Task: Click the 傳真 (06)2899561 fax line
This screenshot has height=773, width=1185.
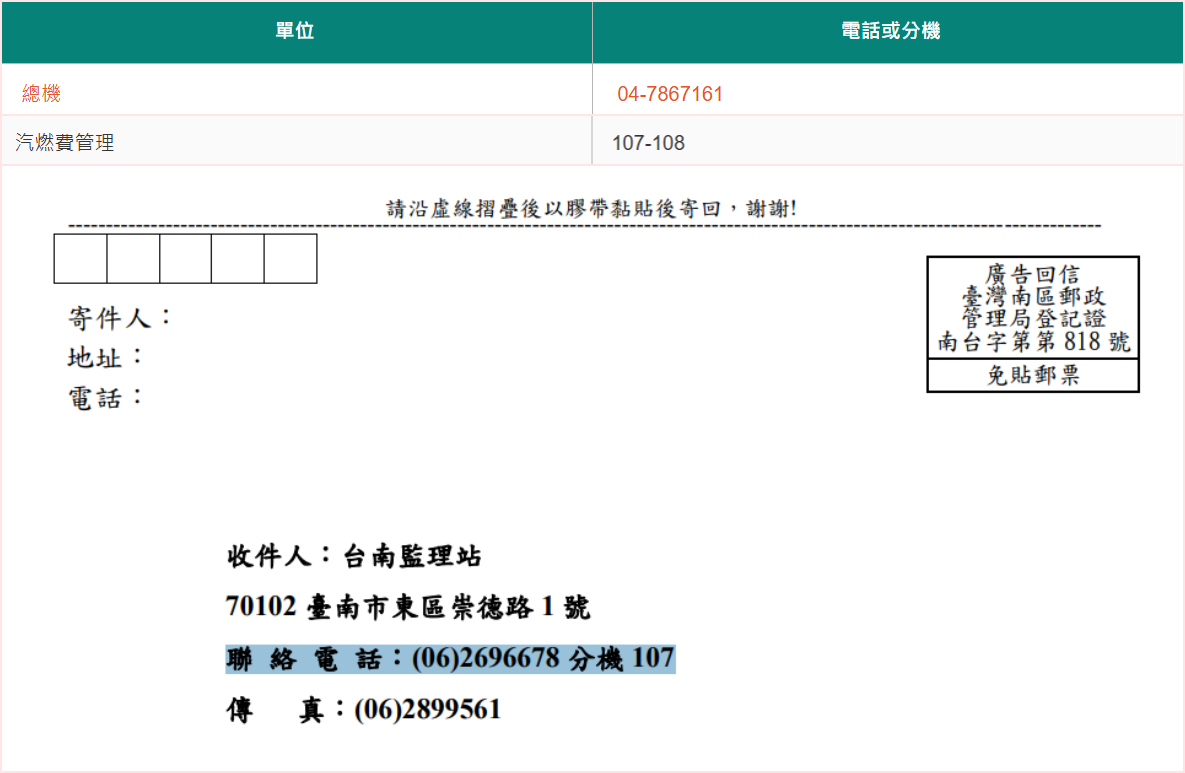Action: tap(364, 710)
